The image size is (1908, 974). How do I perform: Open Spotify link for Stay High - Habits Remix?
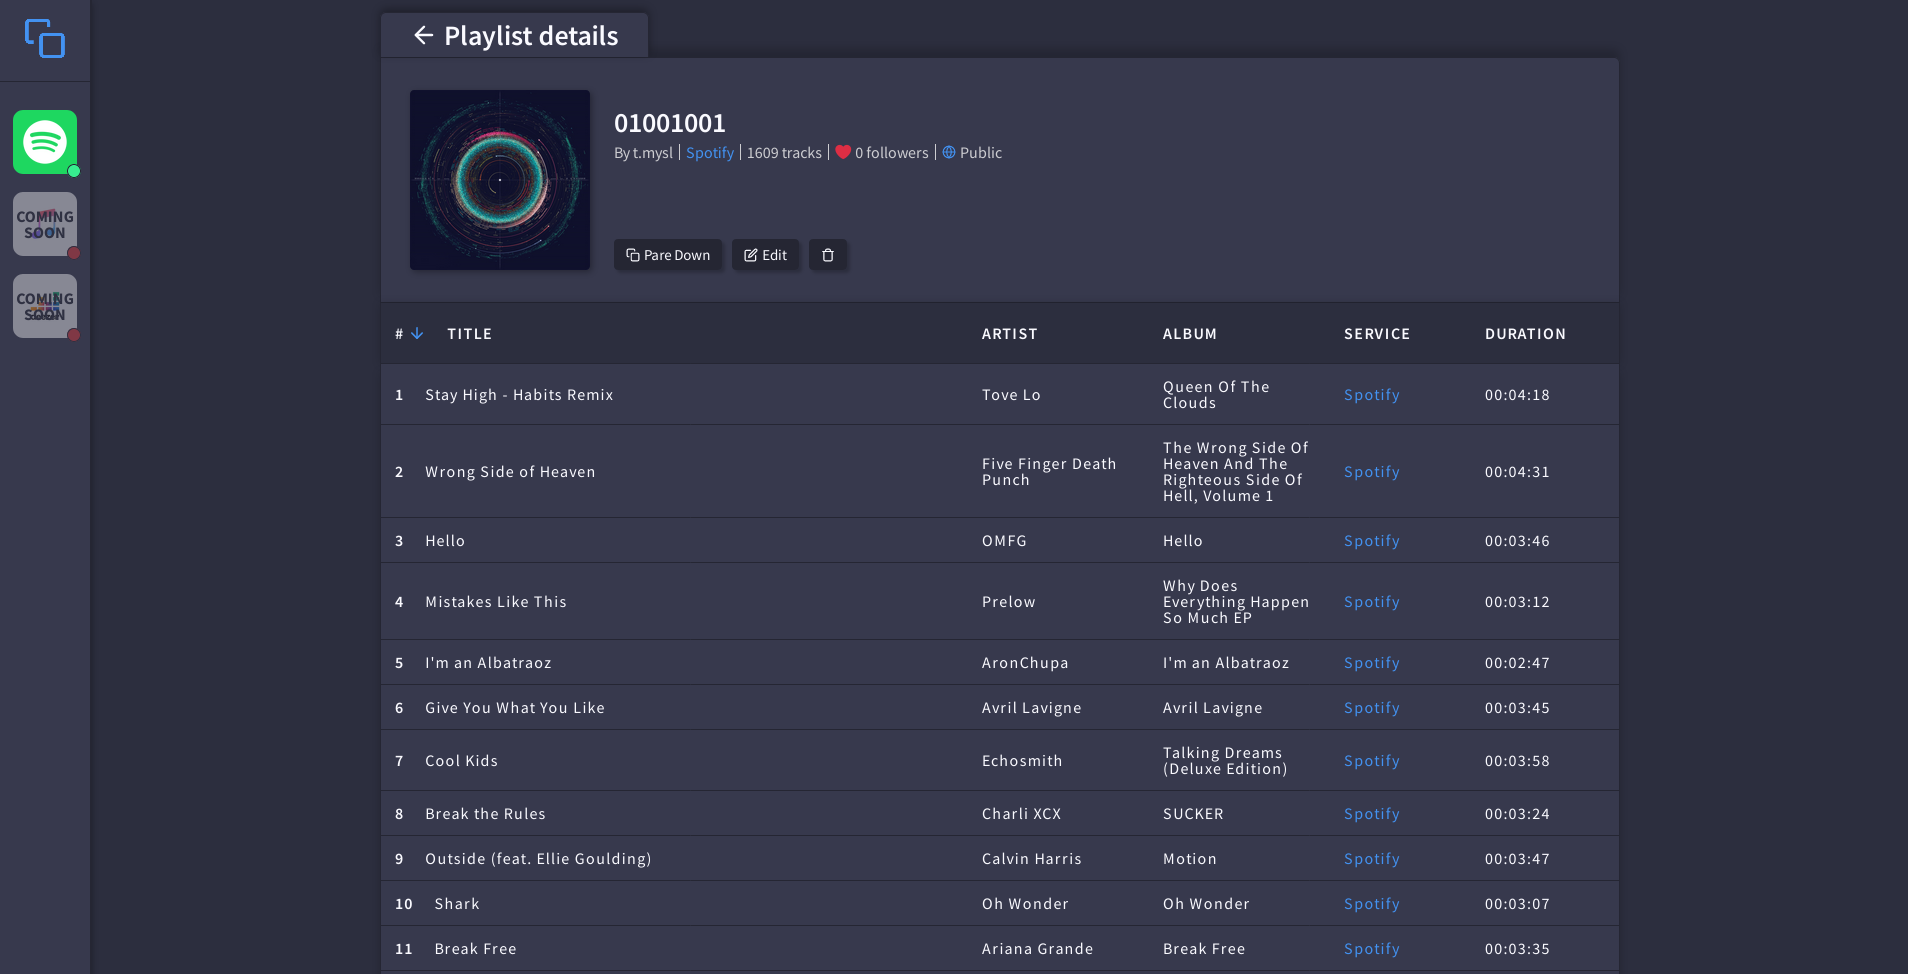(x=1371, y=395)
